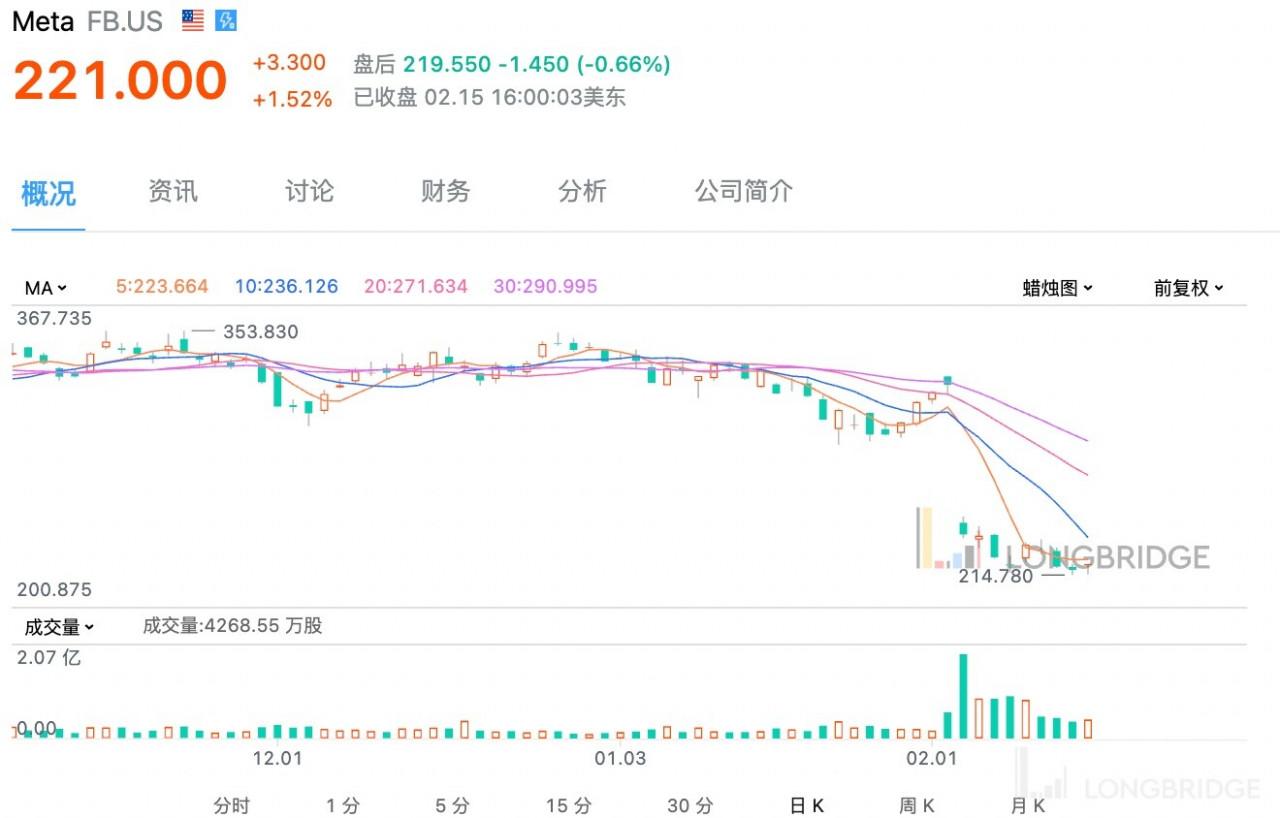
Task: Open the 讨论 tab
Action: 309,191
